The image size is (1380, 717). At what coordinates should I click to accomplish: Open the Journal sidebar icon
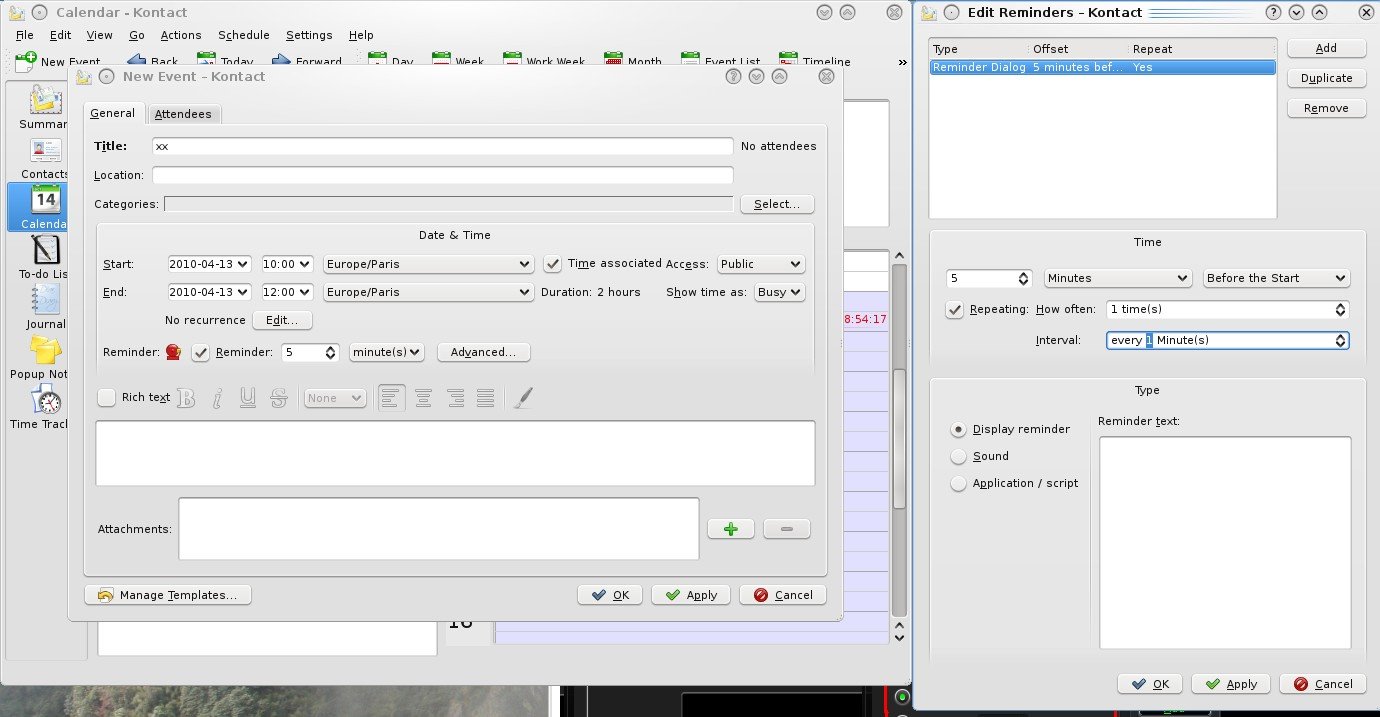[46, 302]
